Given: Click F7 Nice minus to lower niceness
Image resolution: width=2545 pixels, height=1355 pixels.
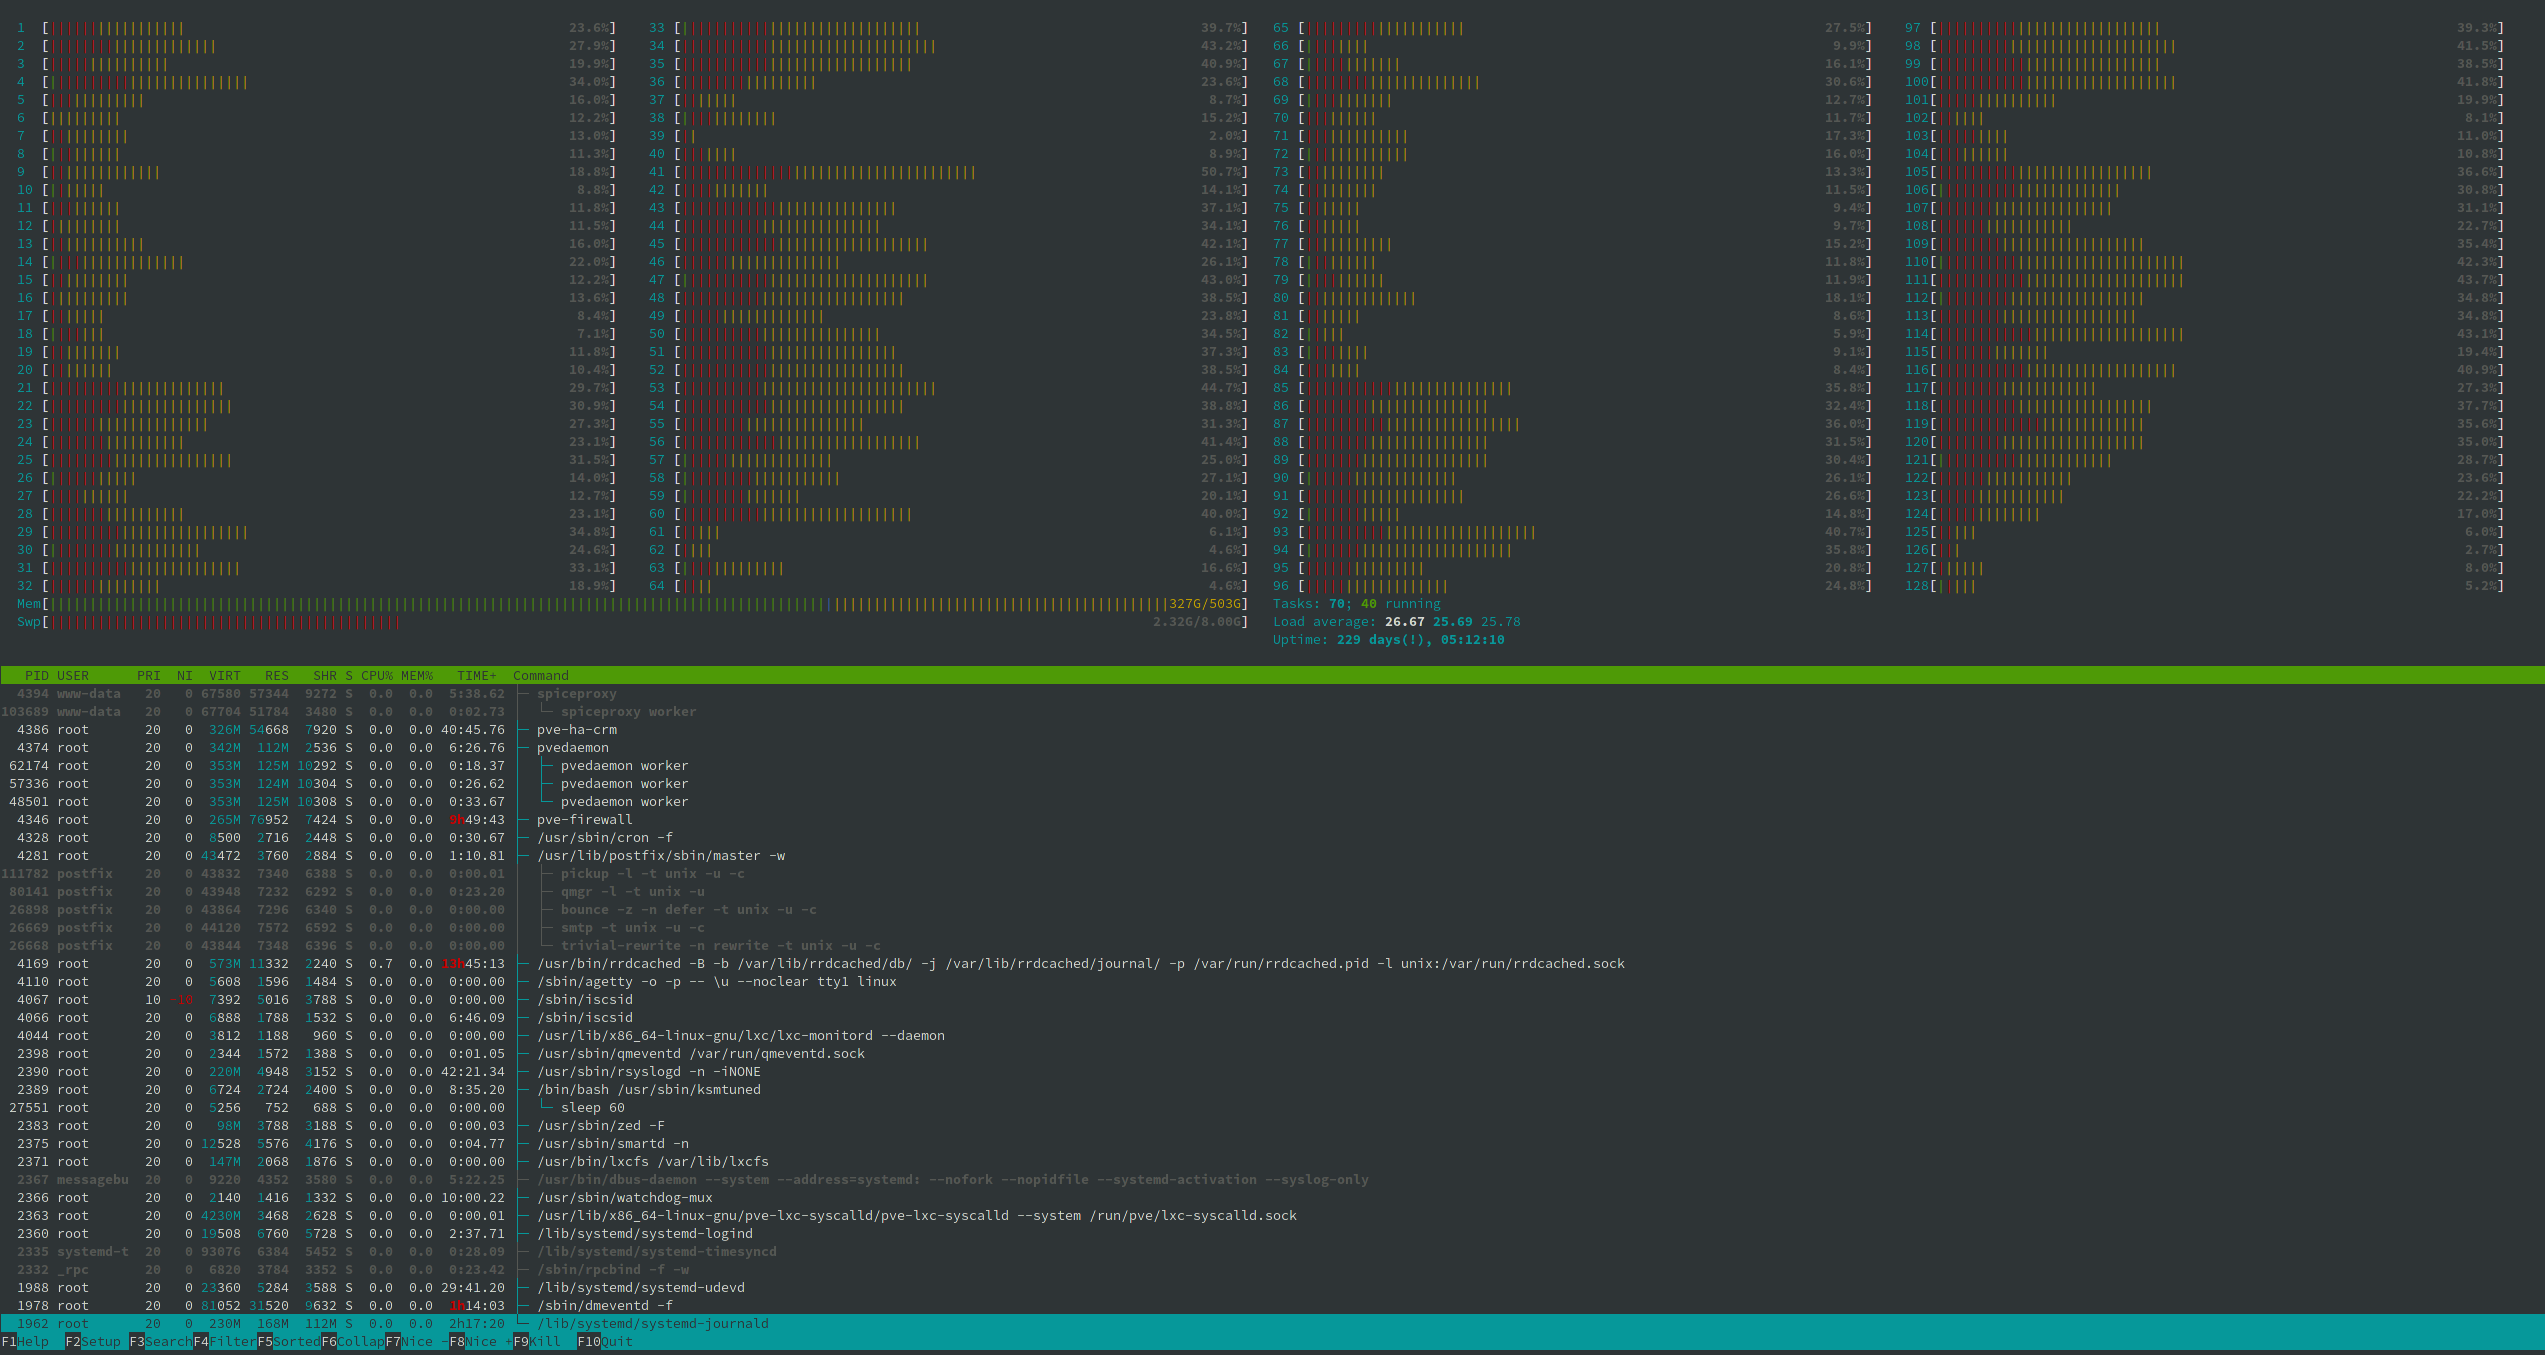Looking at the screenshot, I should pyautogui.click(x=420, y=1342).
